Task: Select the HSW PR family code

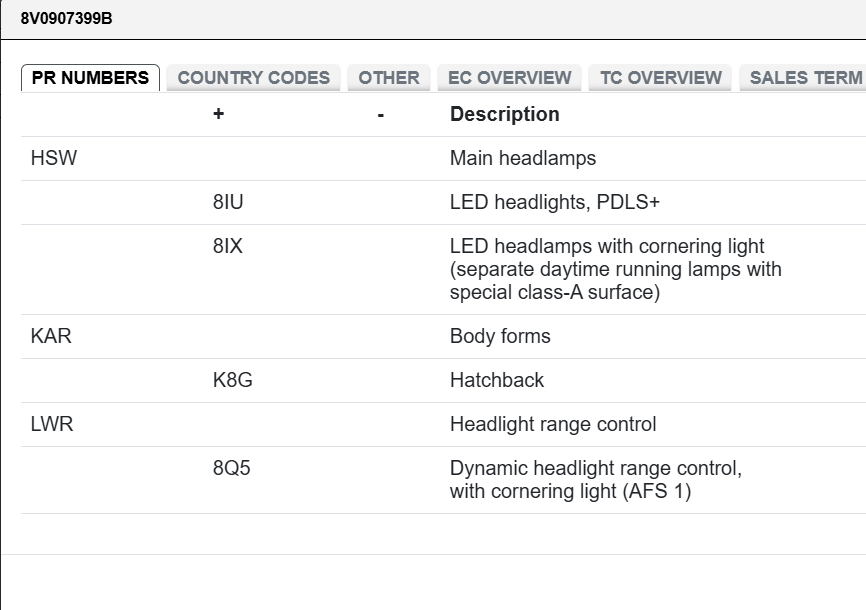Action: pyautogui.click(x=54, y=158)
